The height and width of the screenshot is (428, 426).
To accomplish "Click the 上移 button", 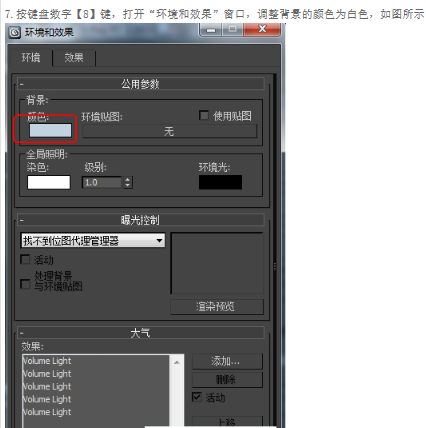I will 227,422.
